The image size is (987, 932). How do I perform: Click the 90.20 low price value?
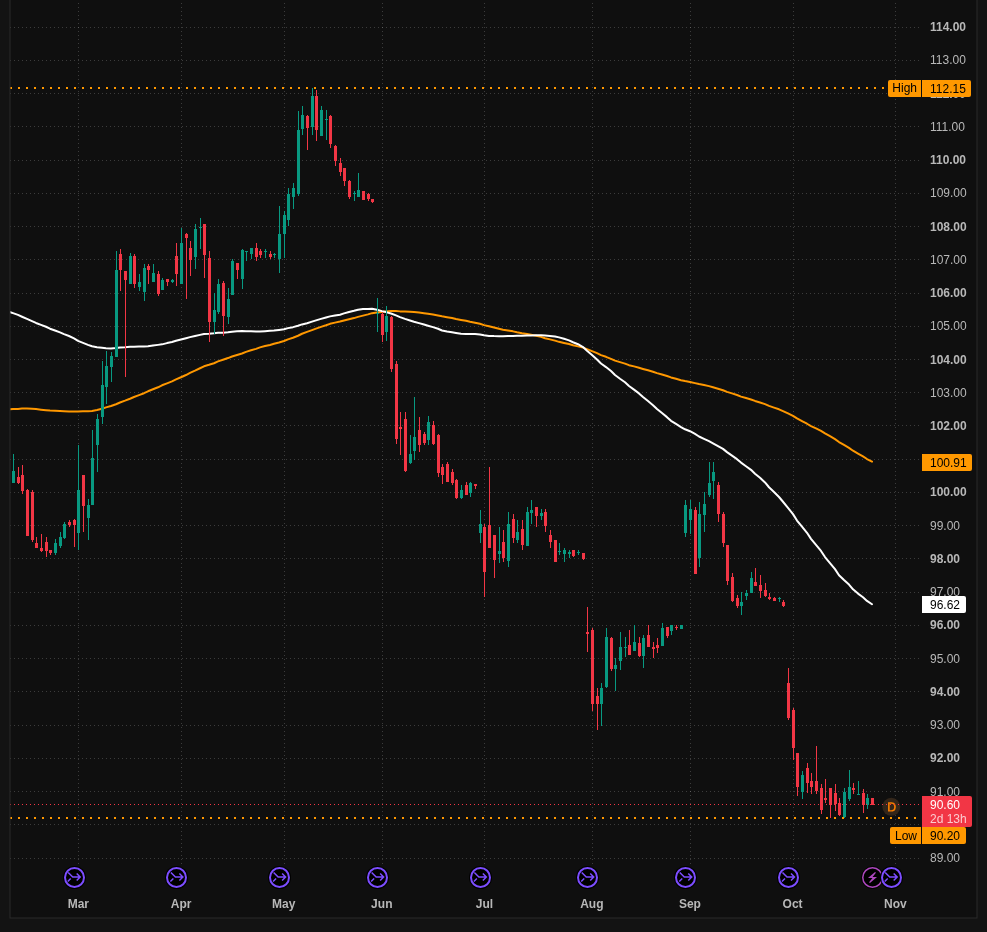point(944,836)
